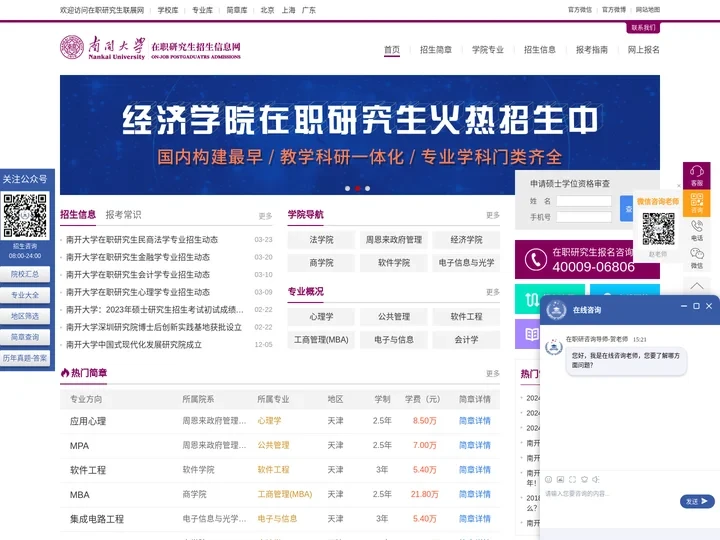Open 简章详情 for 集成电路工程 row
720x540 pixels.
coord(475,518)
